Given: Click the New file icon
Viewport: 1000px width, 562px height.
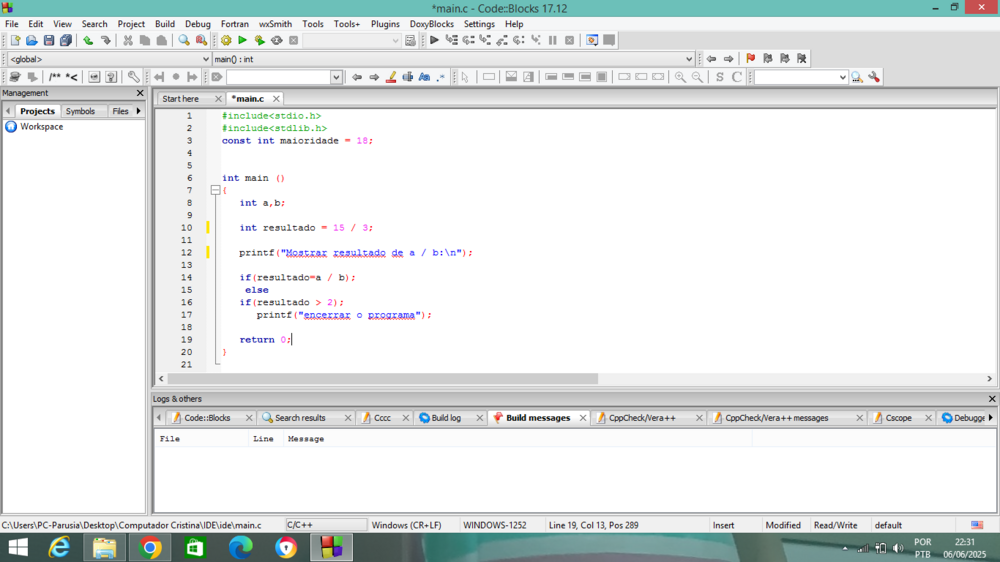Looking at the screenshot, I should tap(14, 41).
